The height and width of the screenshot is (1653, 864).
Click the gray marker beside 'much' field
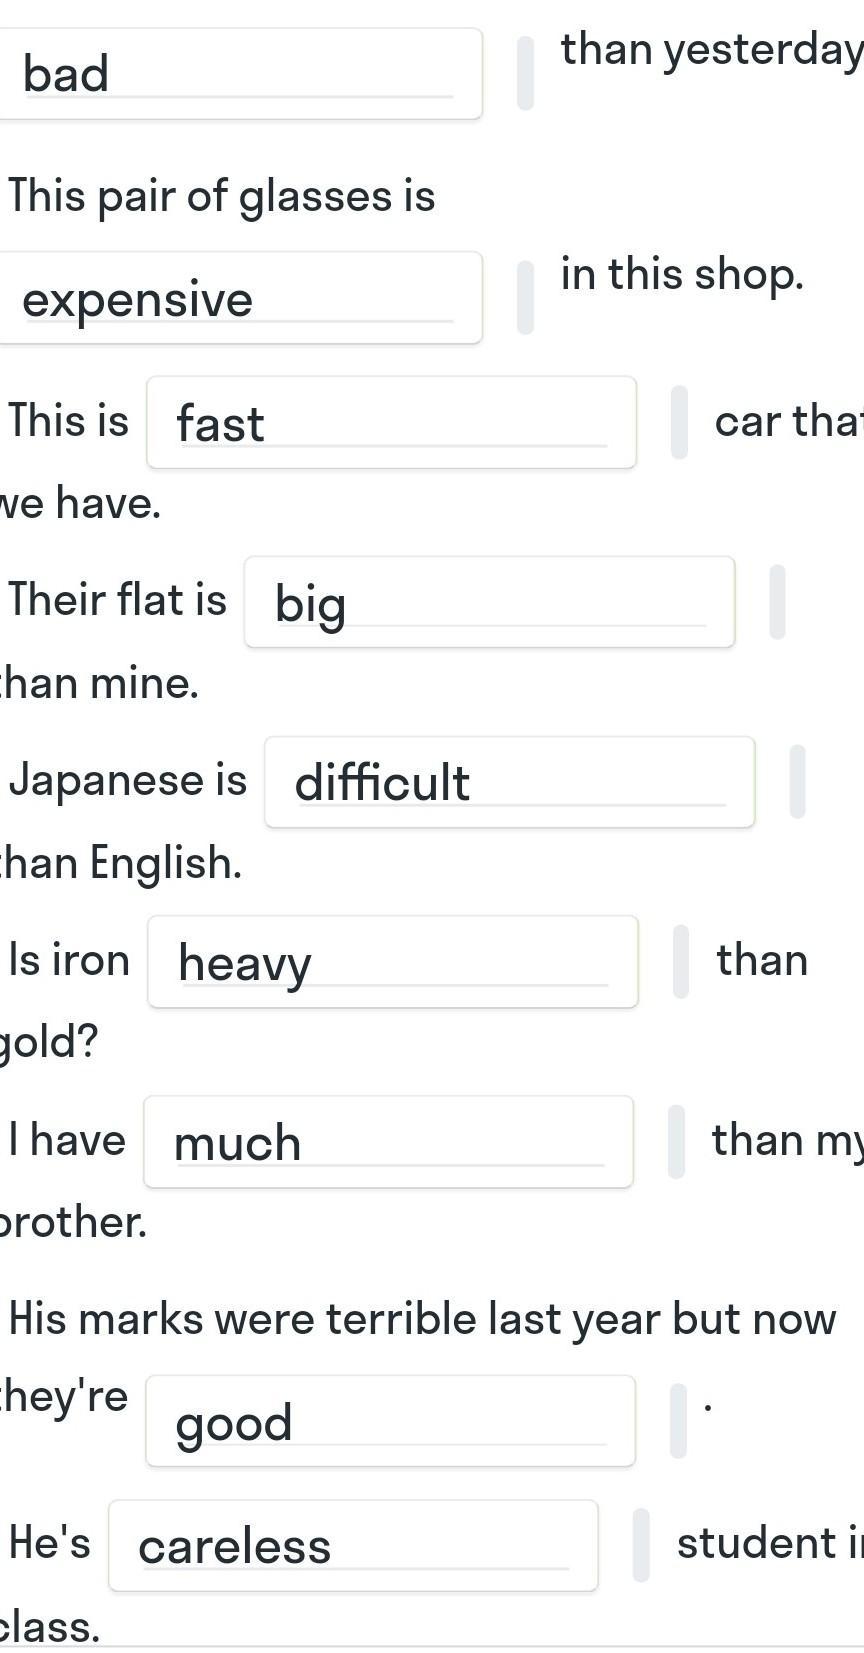tap(676, 1142)
